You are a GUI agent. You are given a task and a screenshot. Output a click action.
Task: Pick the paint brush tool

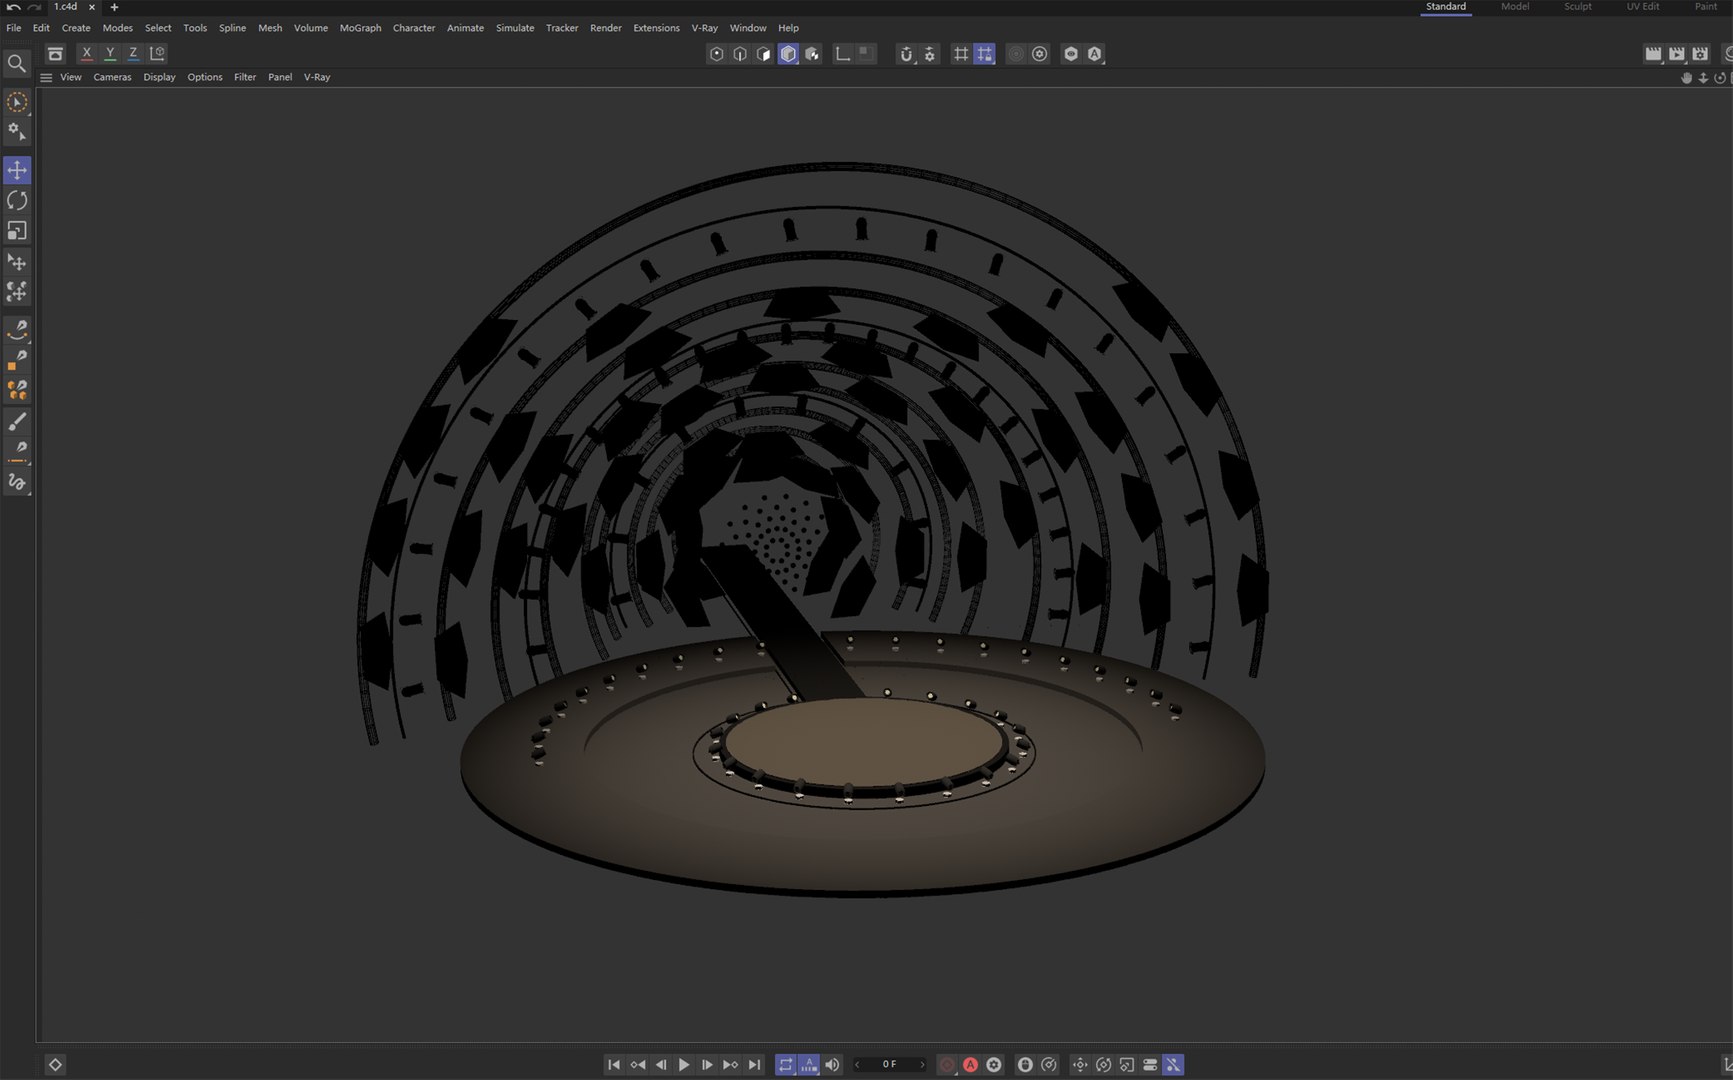[x=17, y=421]
